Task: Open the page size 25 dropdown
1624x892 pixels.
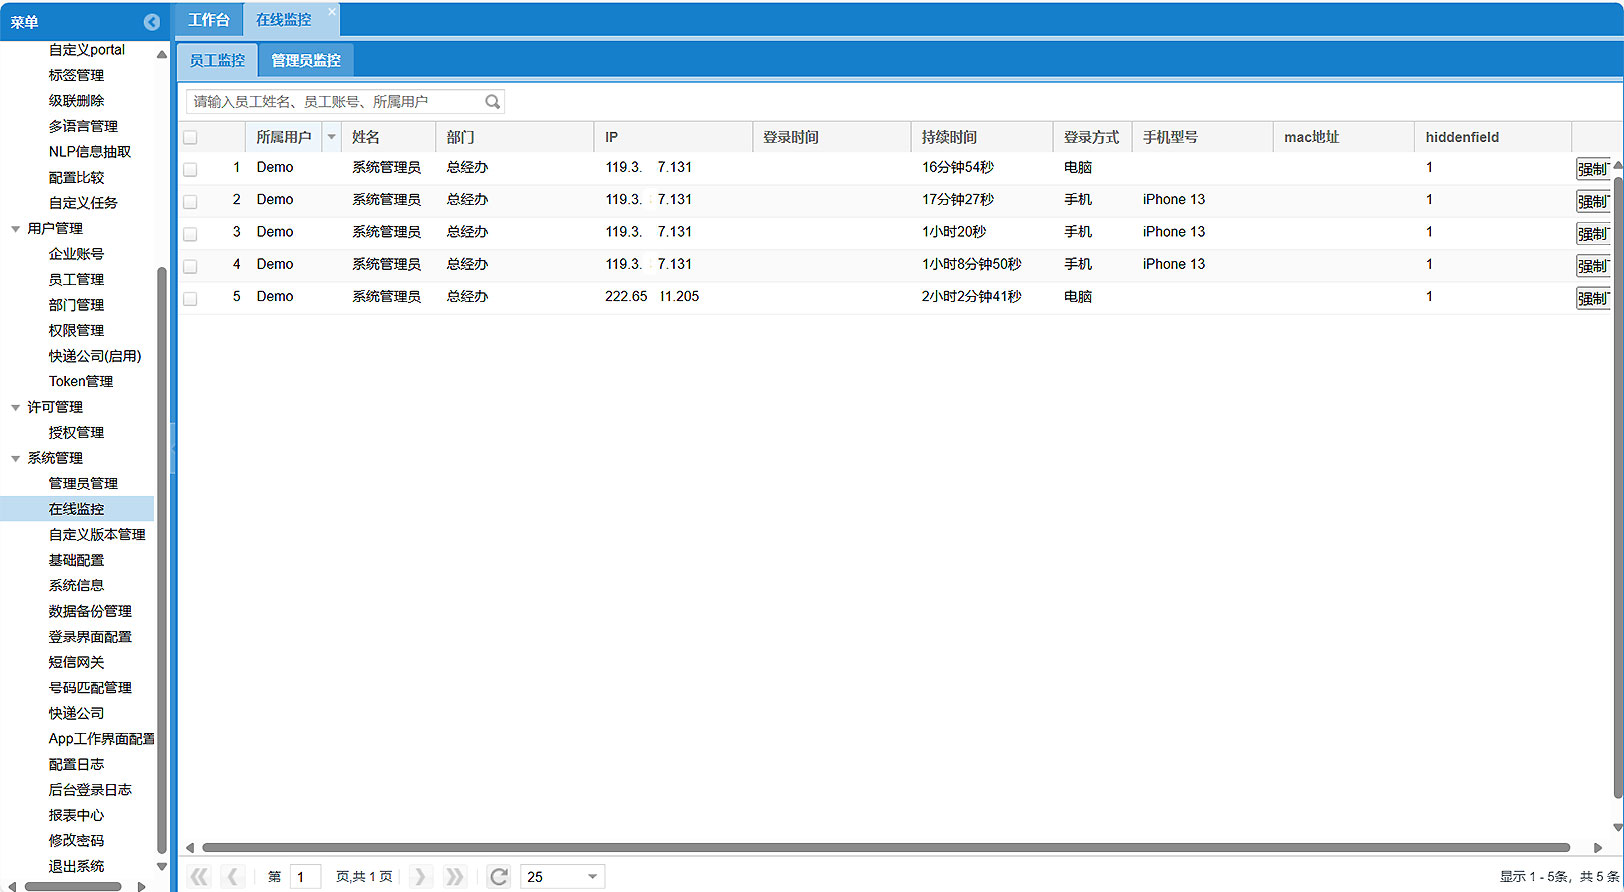Action: tap(592, 877)
